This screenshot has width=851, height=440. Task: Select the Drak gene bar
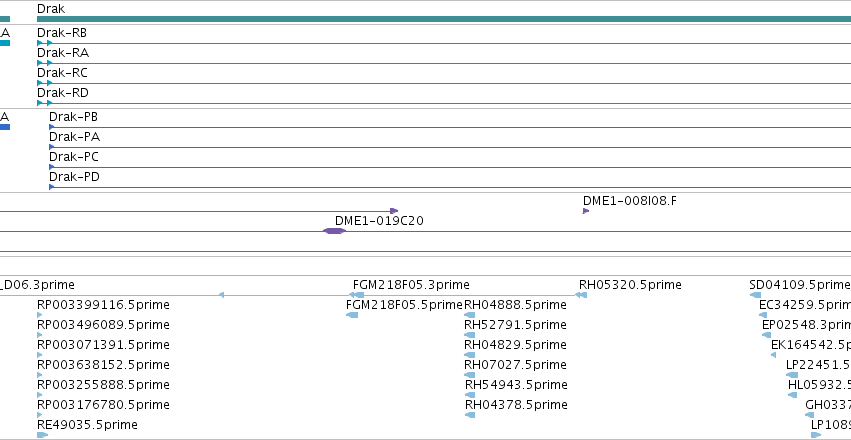click(444, 19)
